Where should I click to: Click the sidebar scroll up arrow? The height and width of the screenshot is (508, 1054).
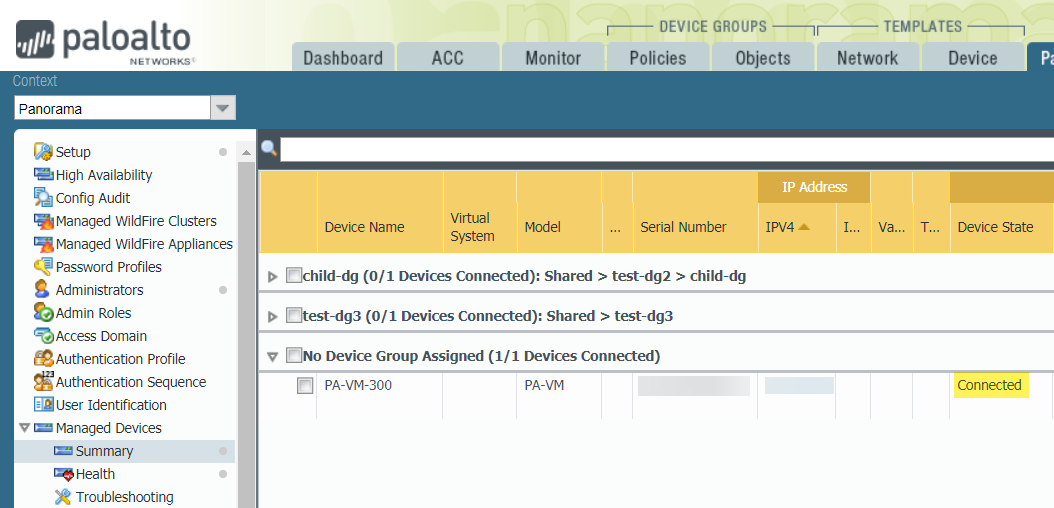[246, 153]
